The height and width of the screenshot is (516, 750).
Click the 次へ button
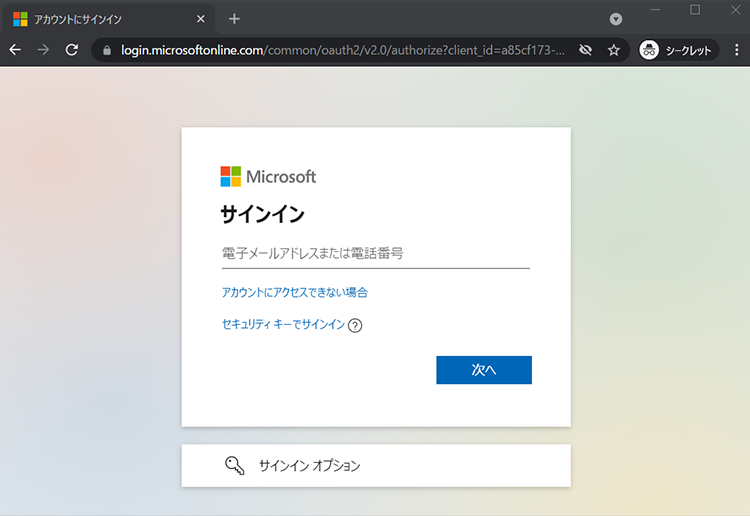484,370
